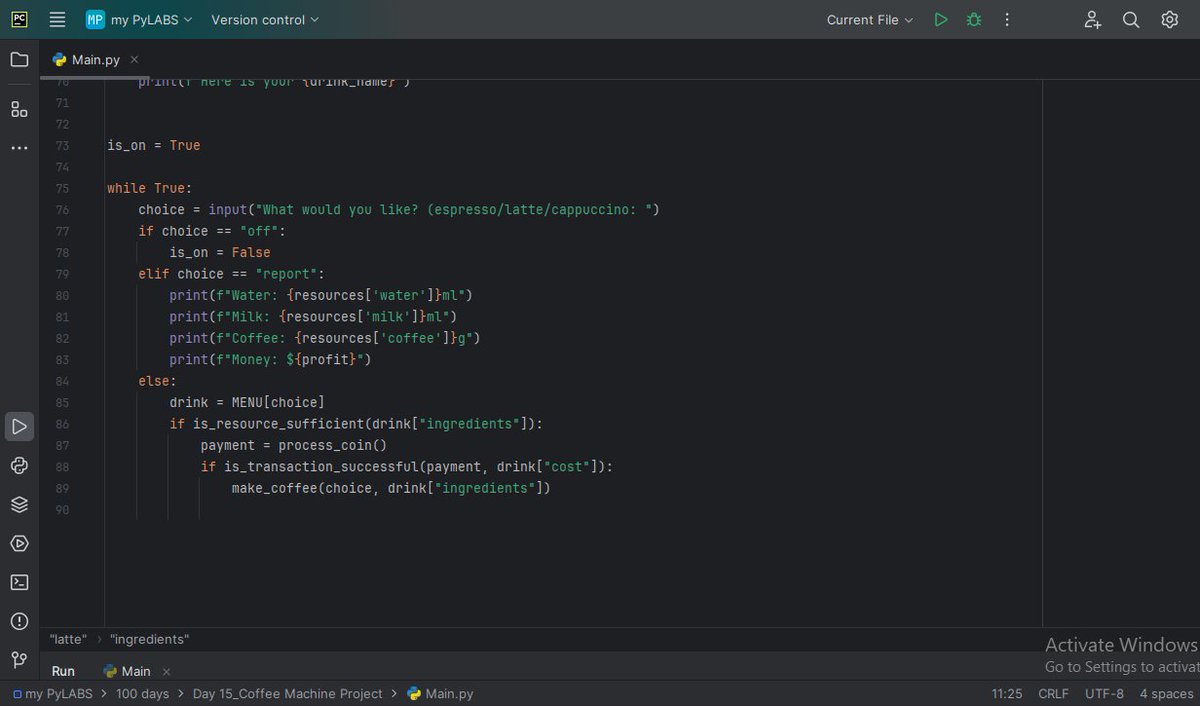Click the input prompt string on line 76
1200x706 pixels.
pos(454,210)
